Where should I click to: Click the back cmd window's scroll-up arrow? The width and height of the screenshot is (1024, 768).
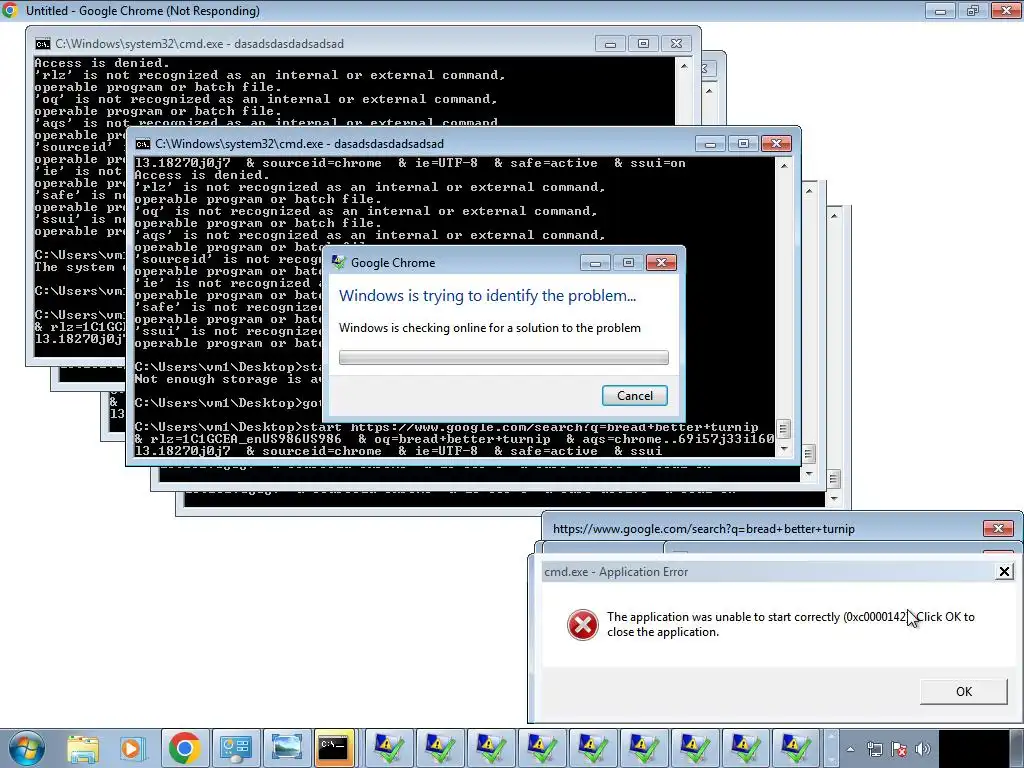click(x=684, y=66)
